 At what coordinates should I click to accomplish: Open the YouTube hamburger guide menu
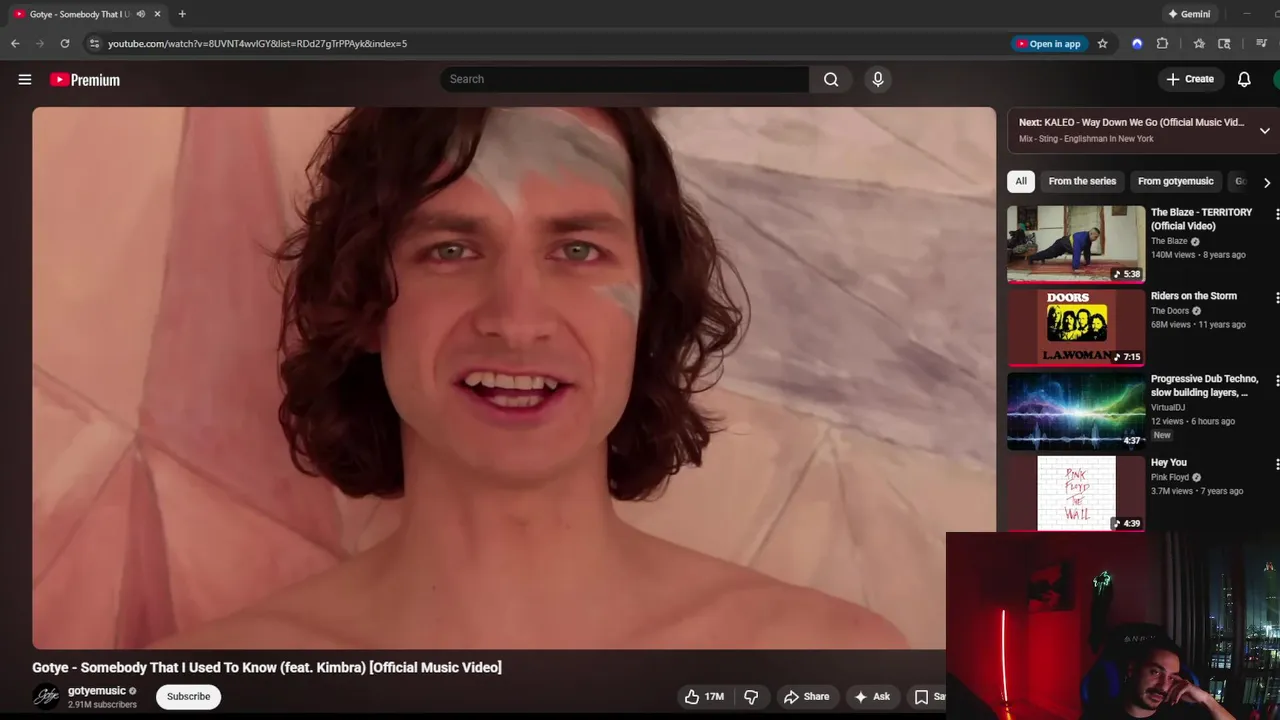25,80
